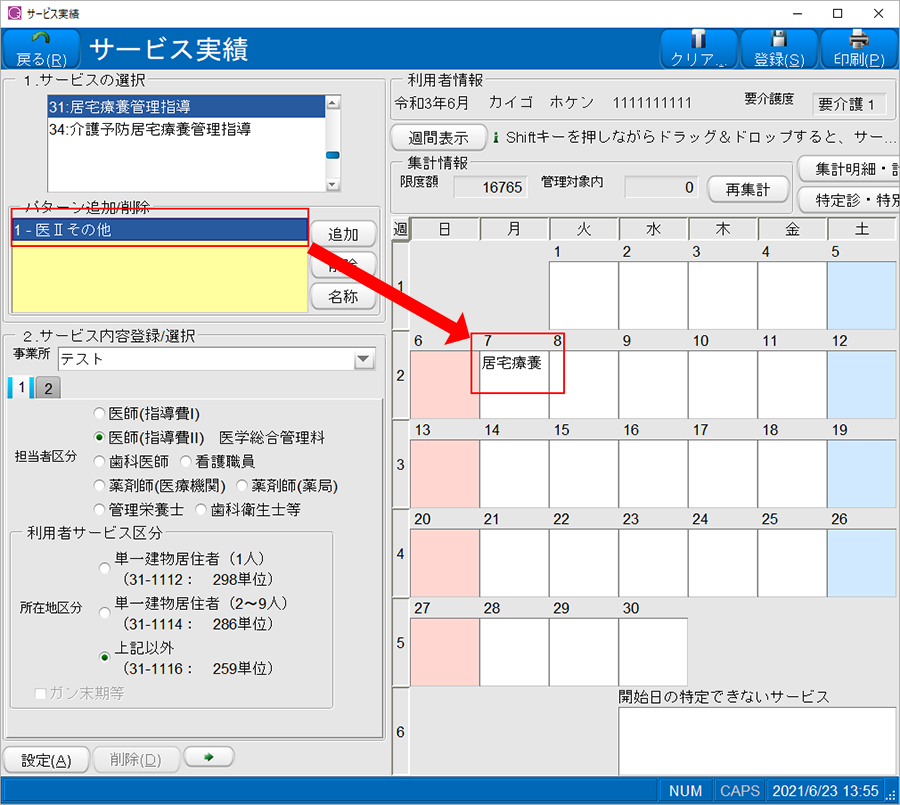This screenshot has height=805, width=900.
Task: Select the 歯科医師 radio option
Action: (98, 461)
